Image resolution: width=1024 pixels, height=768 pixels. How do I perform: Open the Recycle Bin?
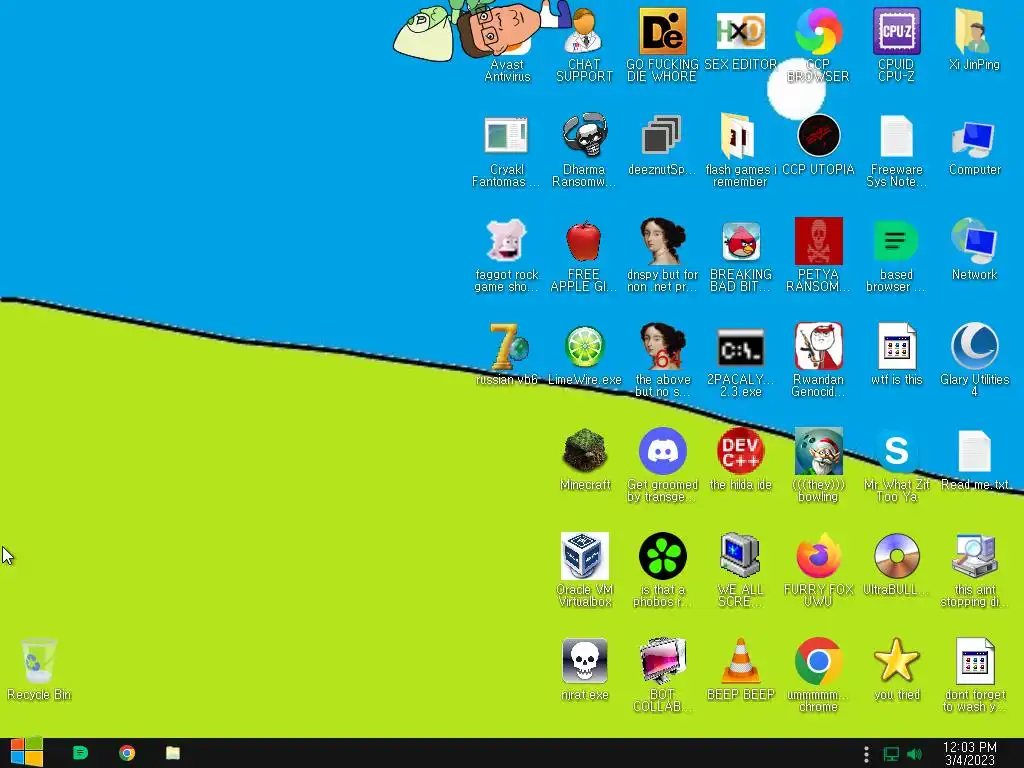[x=39, y=670]
